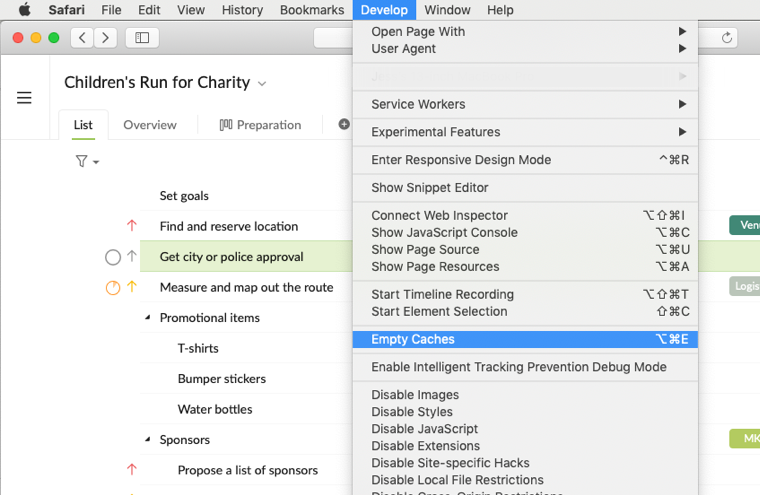The width and height of the screenshot is (760, 495).
Task: Choose Show Page Resources
Action: coord(525,266)
